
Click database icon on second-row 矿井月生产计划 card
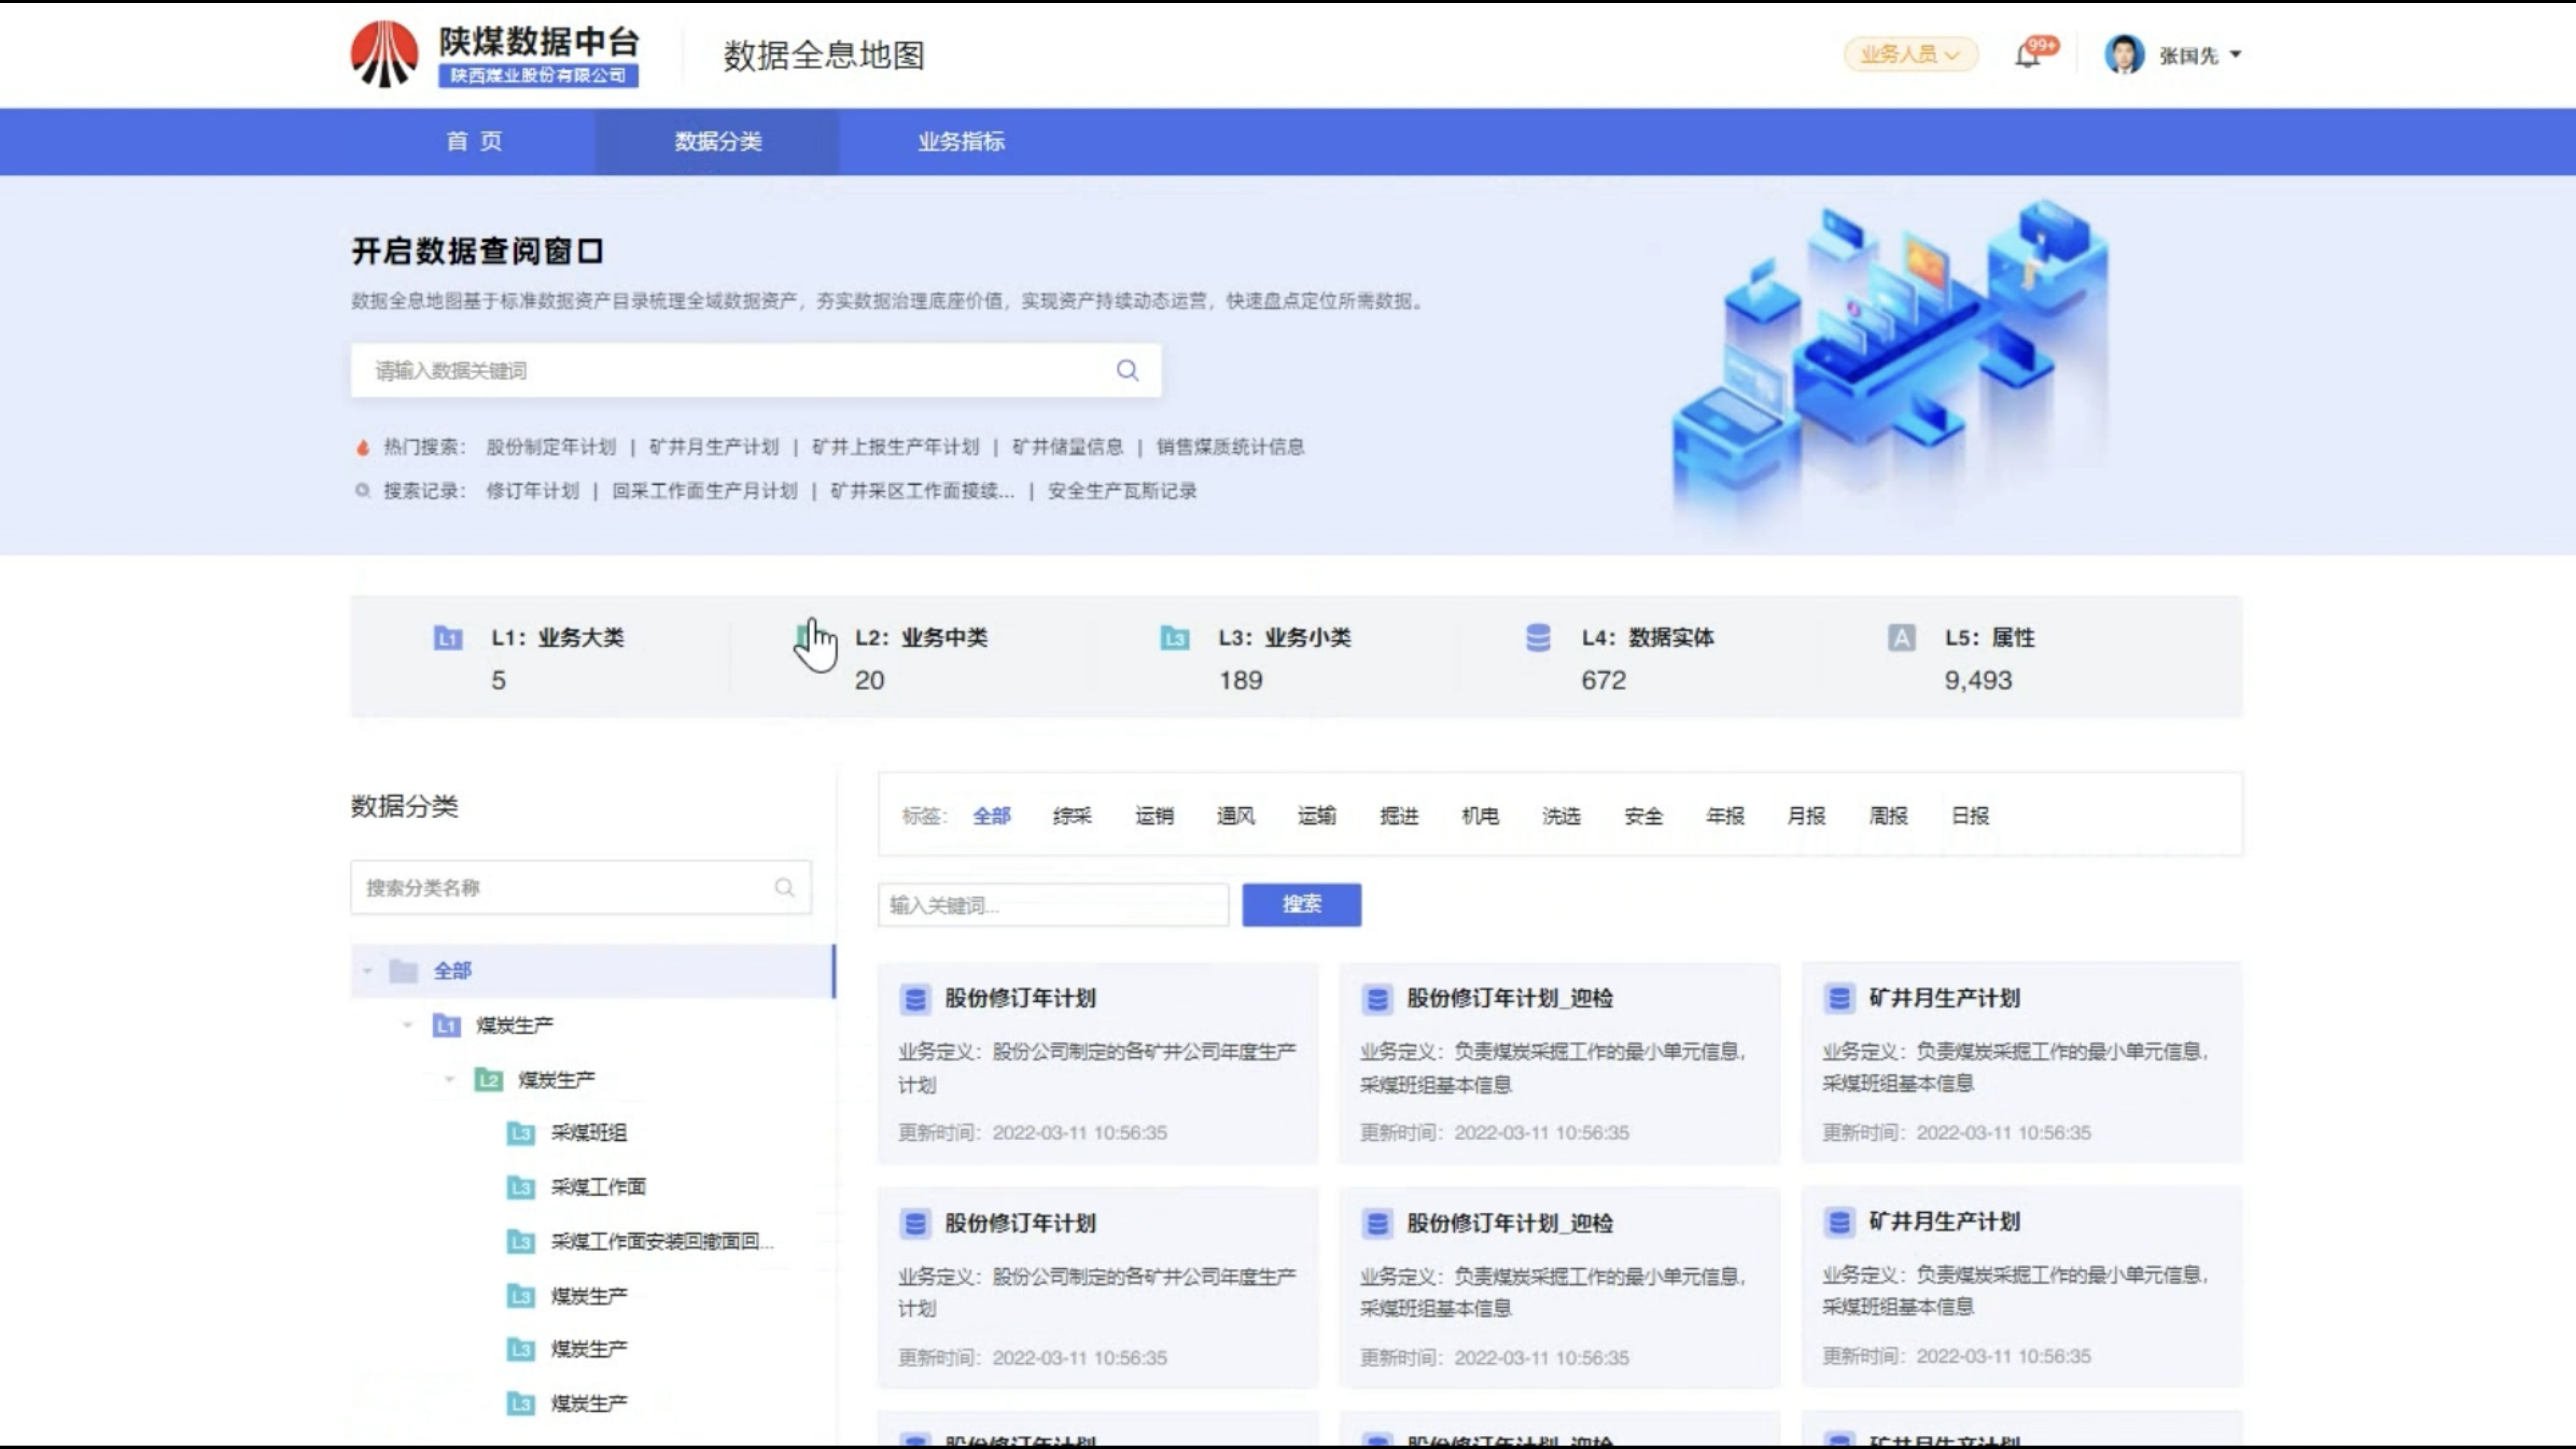pos(1839,1222)
